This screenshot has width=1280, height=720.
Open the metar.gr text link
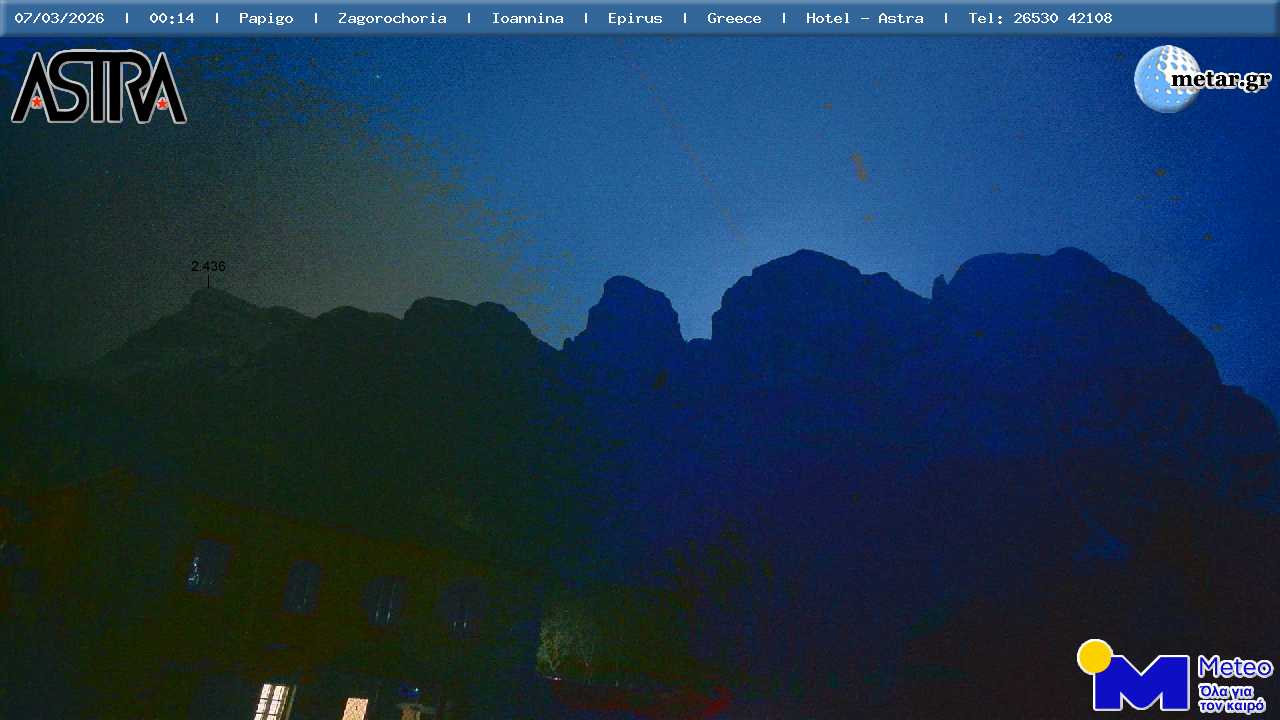[x=1220, y=79]
